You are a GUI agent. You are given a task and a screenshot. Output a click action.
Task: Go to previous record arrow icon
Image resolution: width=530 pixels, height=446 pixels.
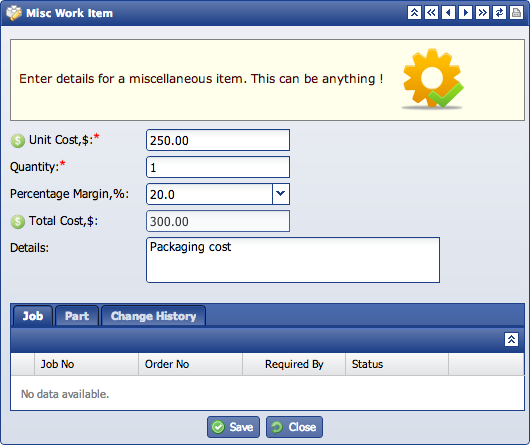[x=448, y=13]
